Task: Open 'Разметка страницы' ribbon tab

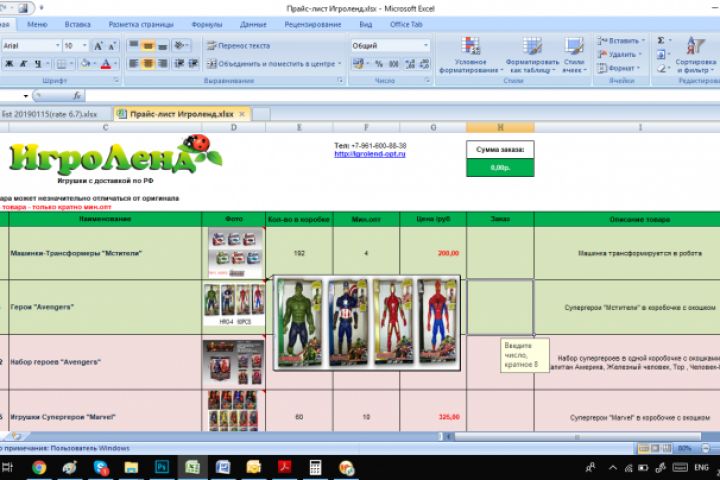Action: point(141,24)
